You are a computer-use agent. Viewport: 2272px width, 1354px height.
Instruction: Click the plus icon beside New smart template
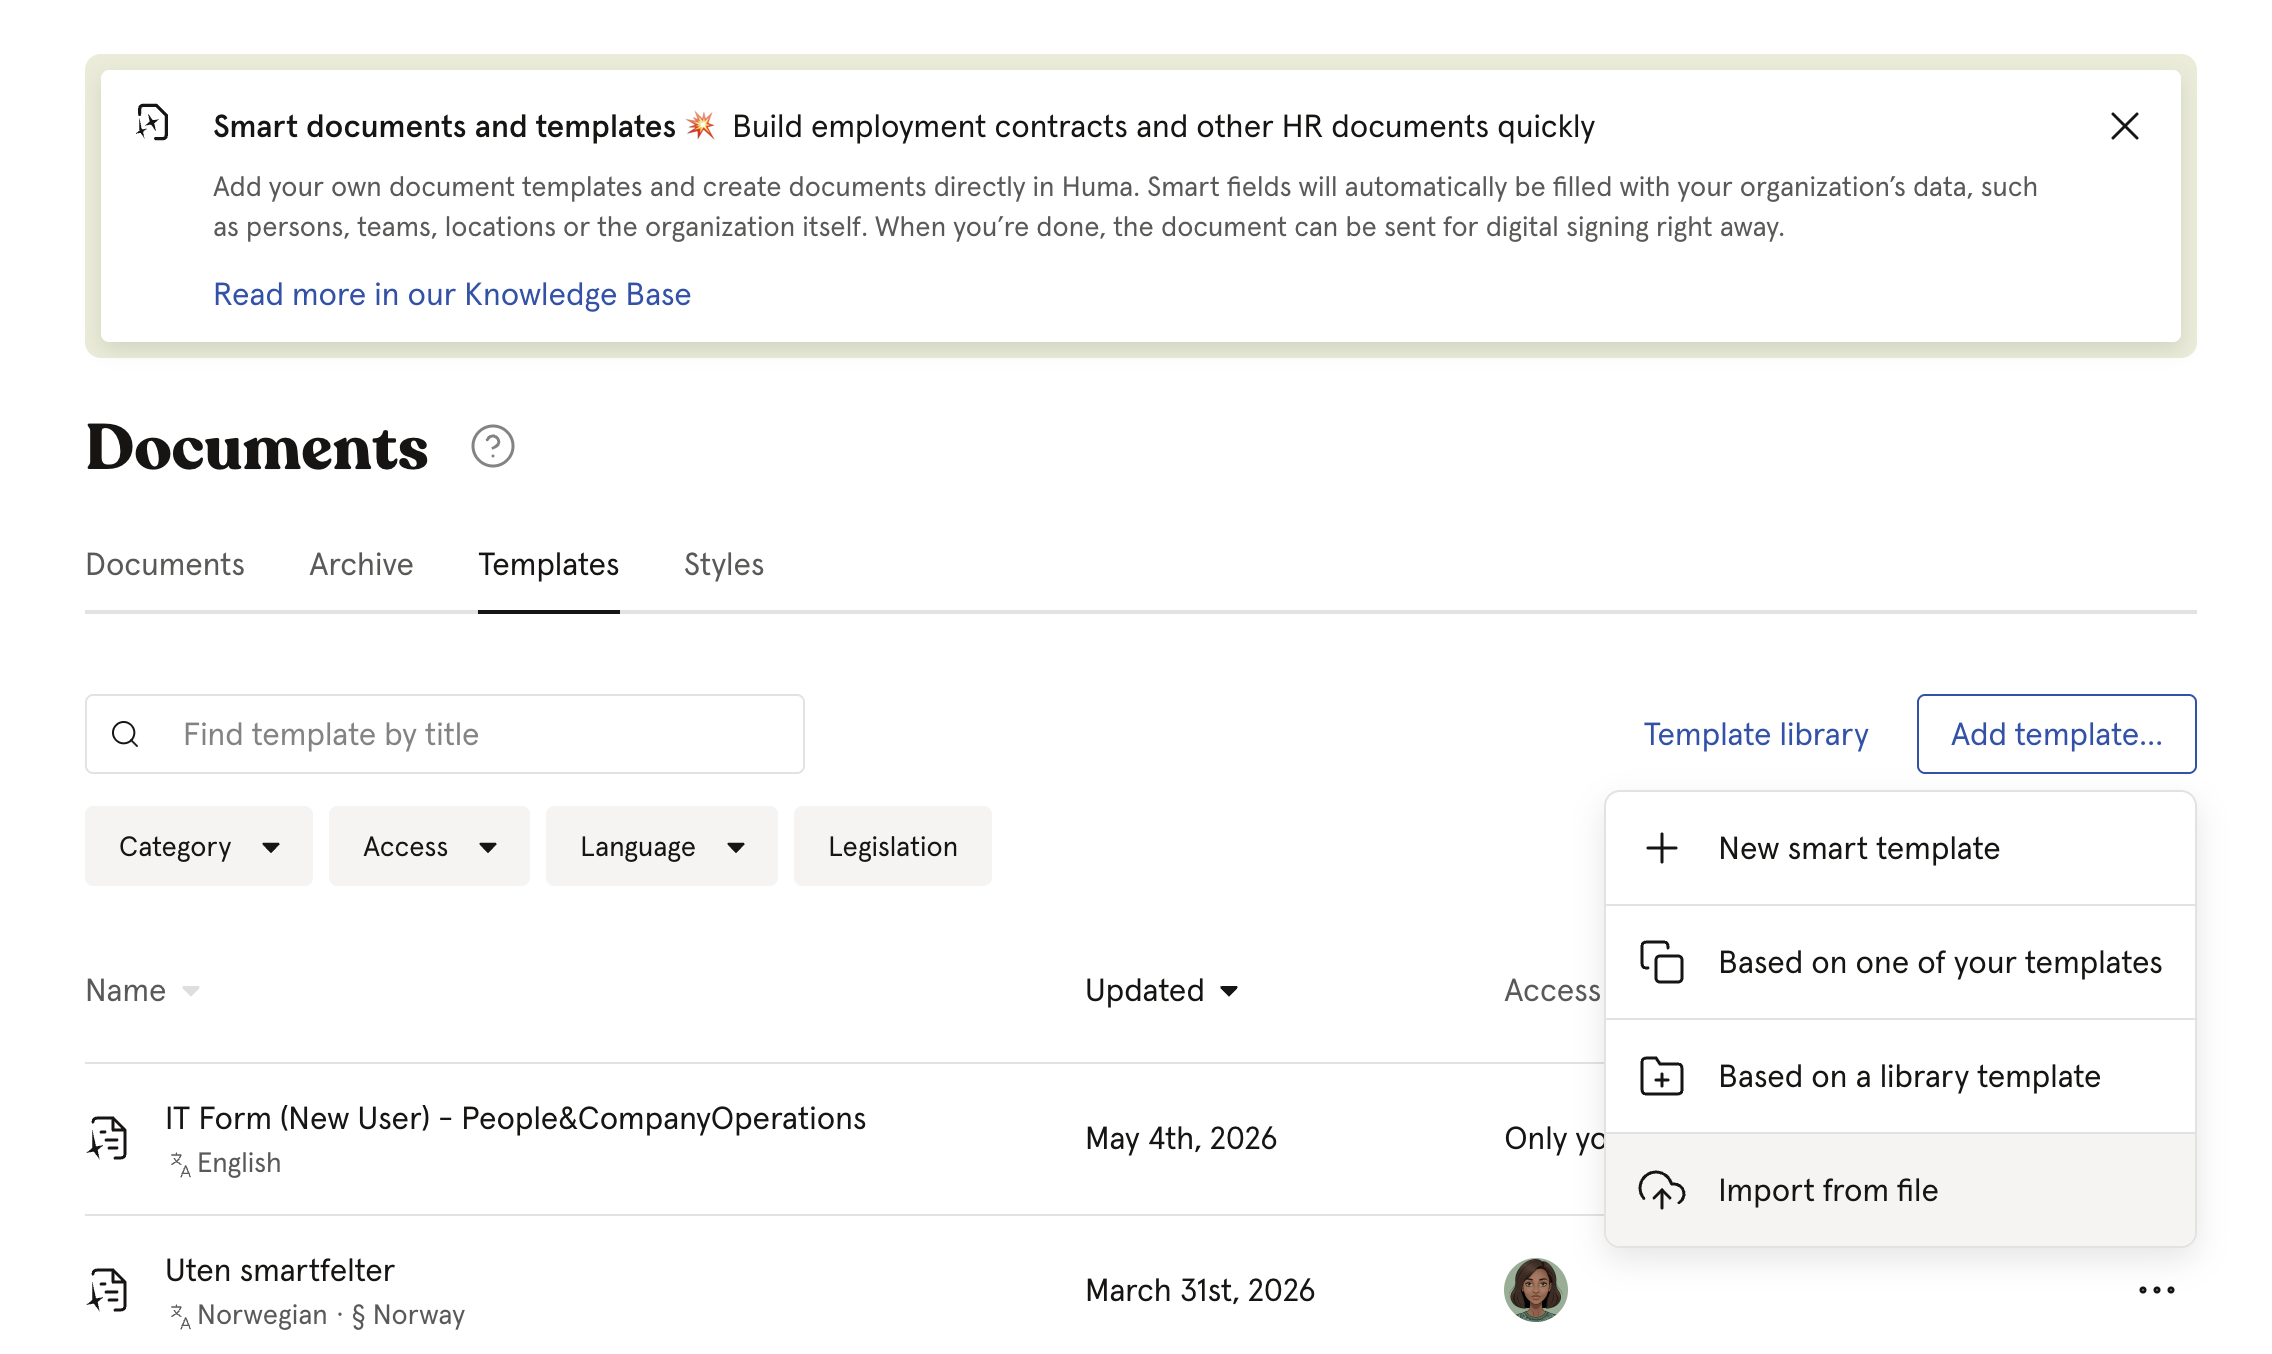click(x=1661, y=848)
